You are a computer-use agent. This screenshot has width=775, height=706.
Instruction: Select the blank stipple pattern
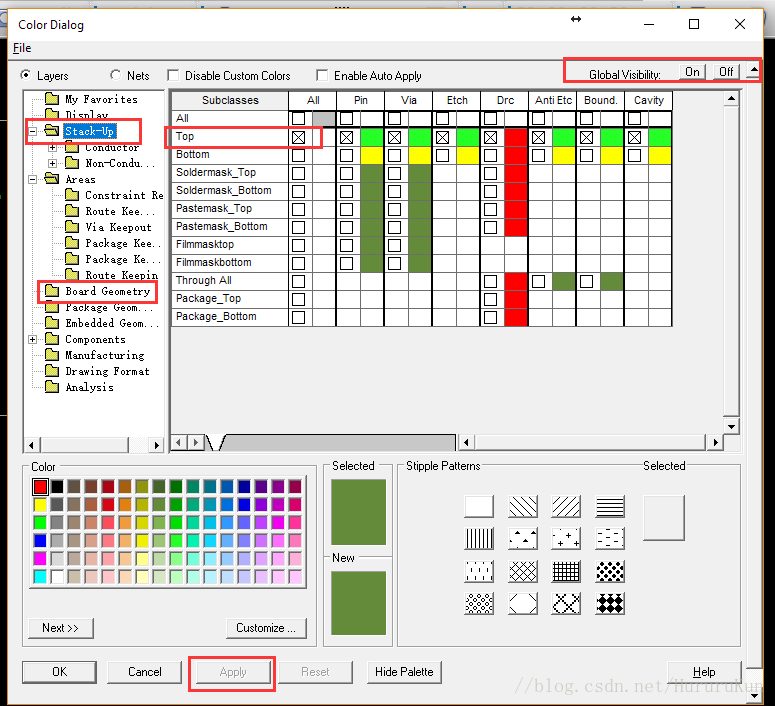coord(479,507)
